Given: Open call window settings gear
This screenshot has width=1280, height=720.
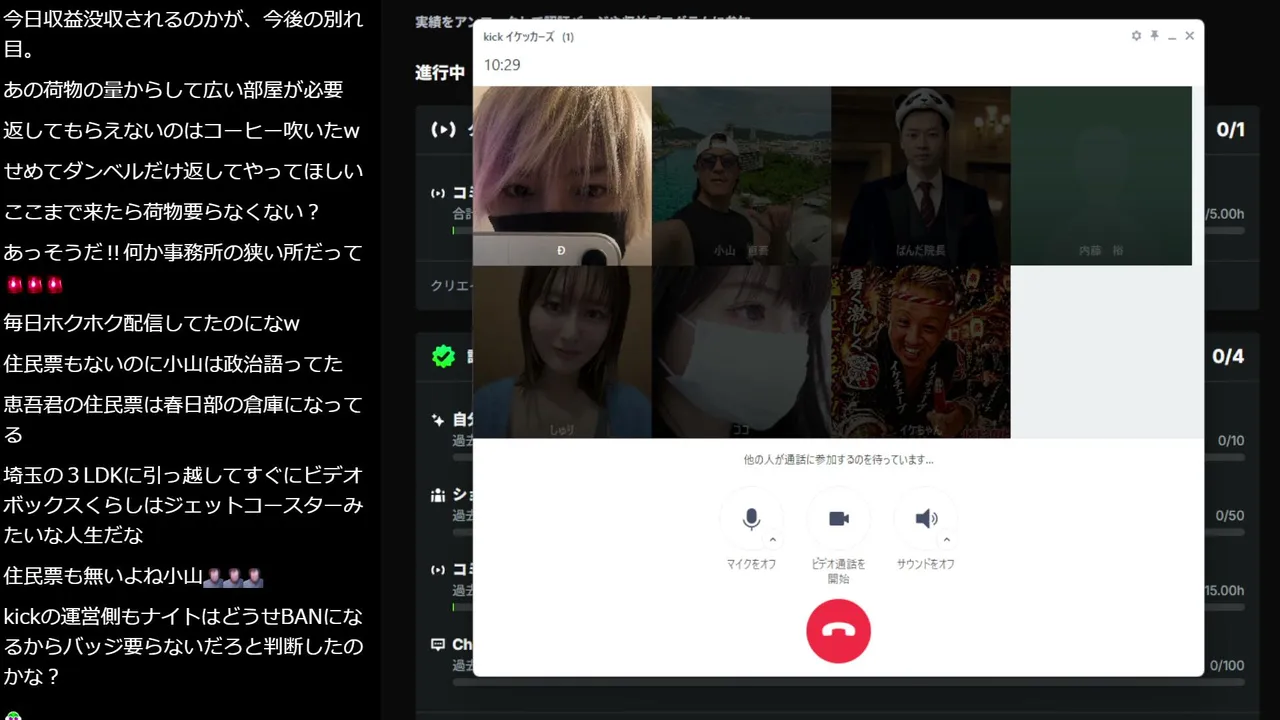Looking at the screenshot, I should 1136,36.
